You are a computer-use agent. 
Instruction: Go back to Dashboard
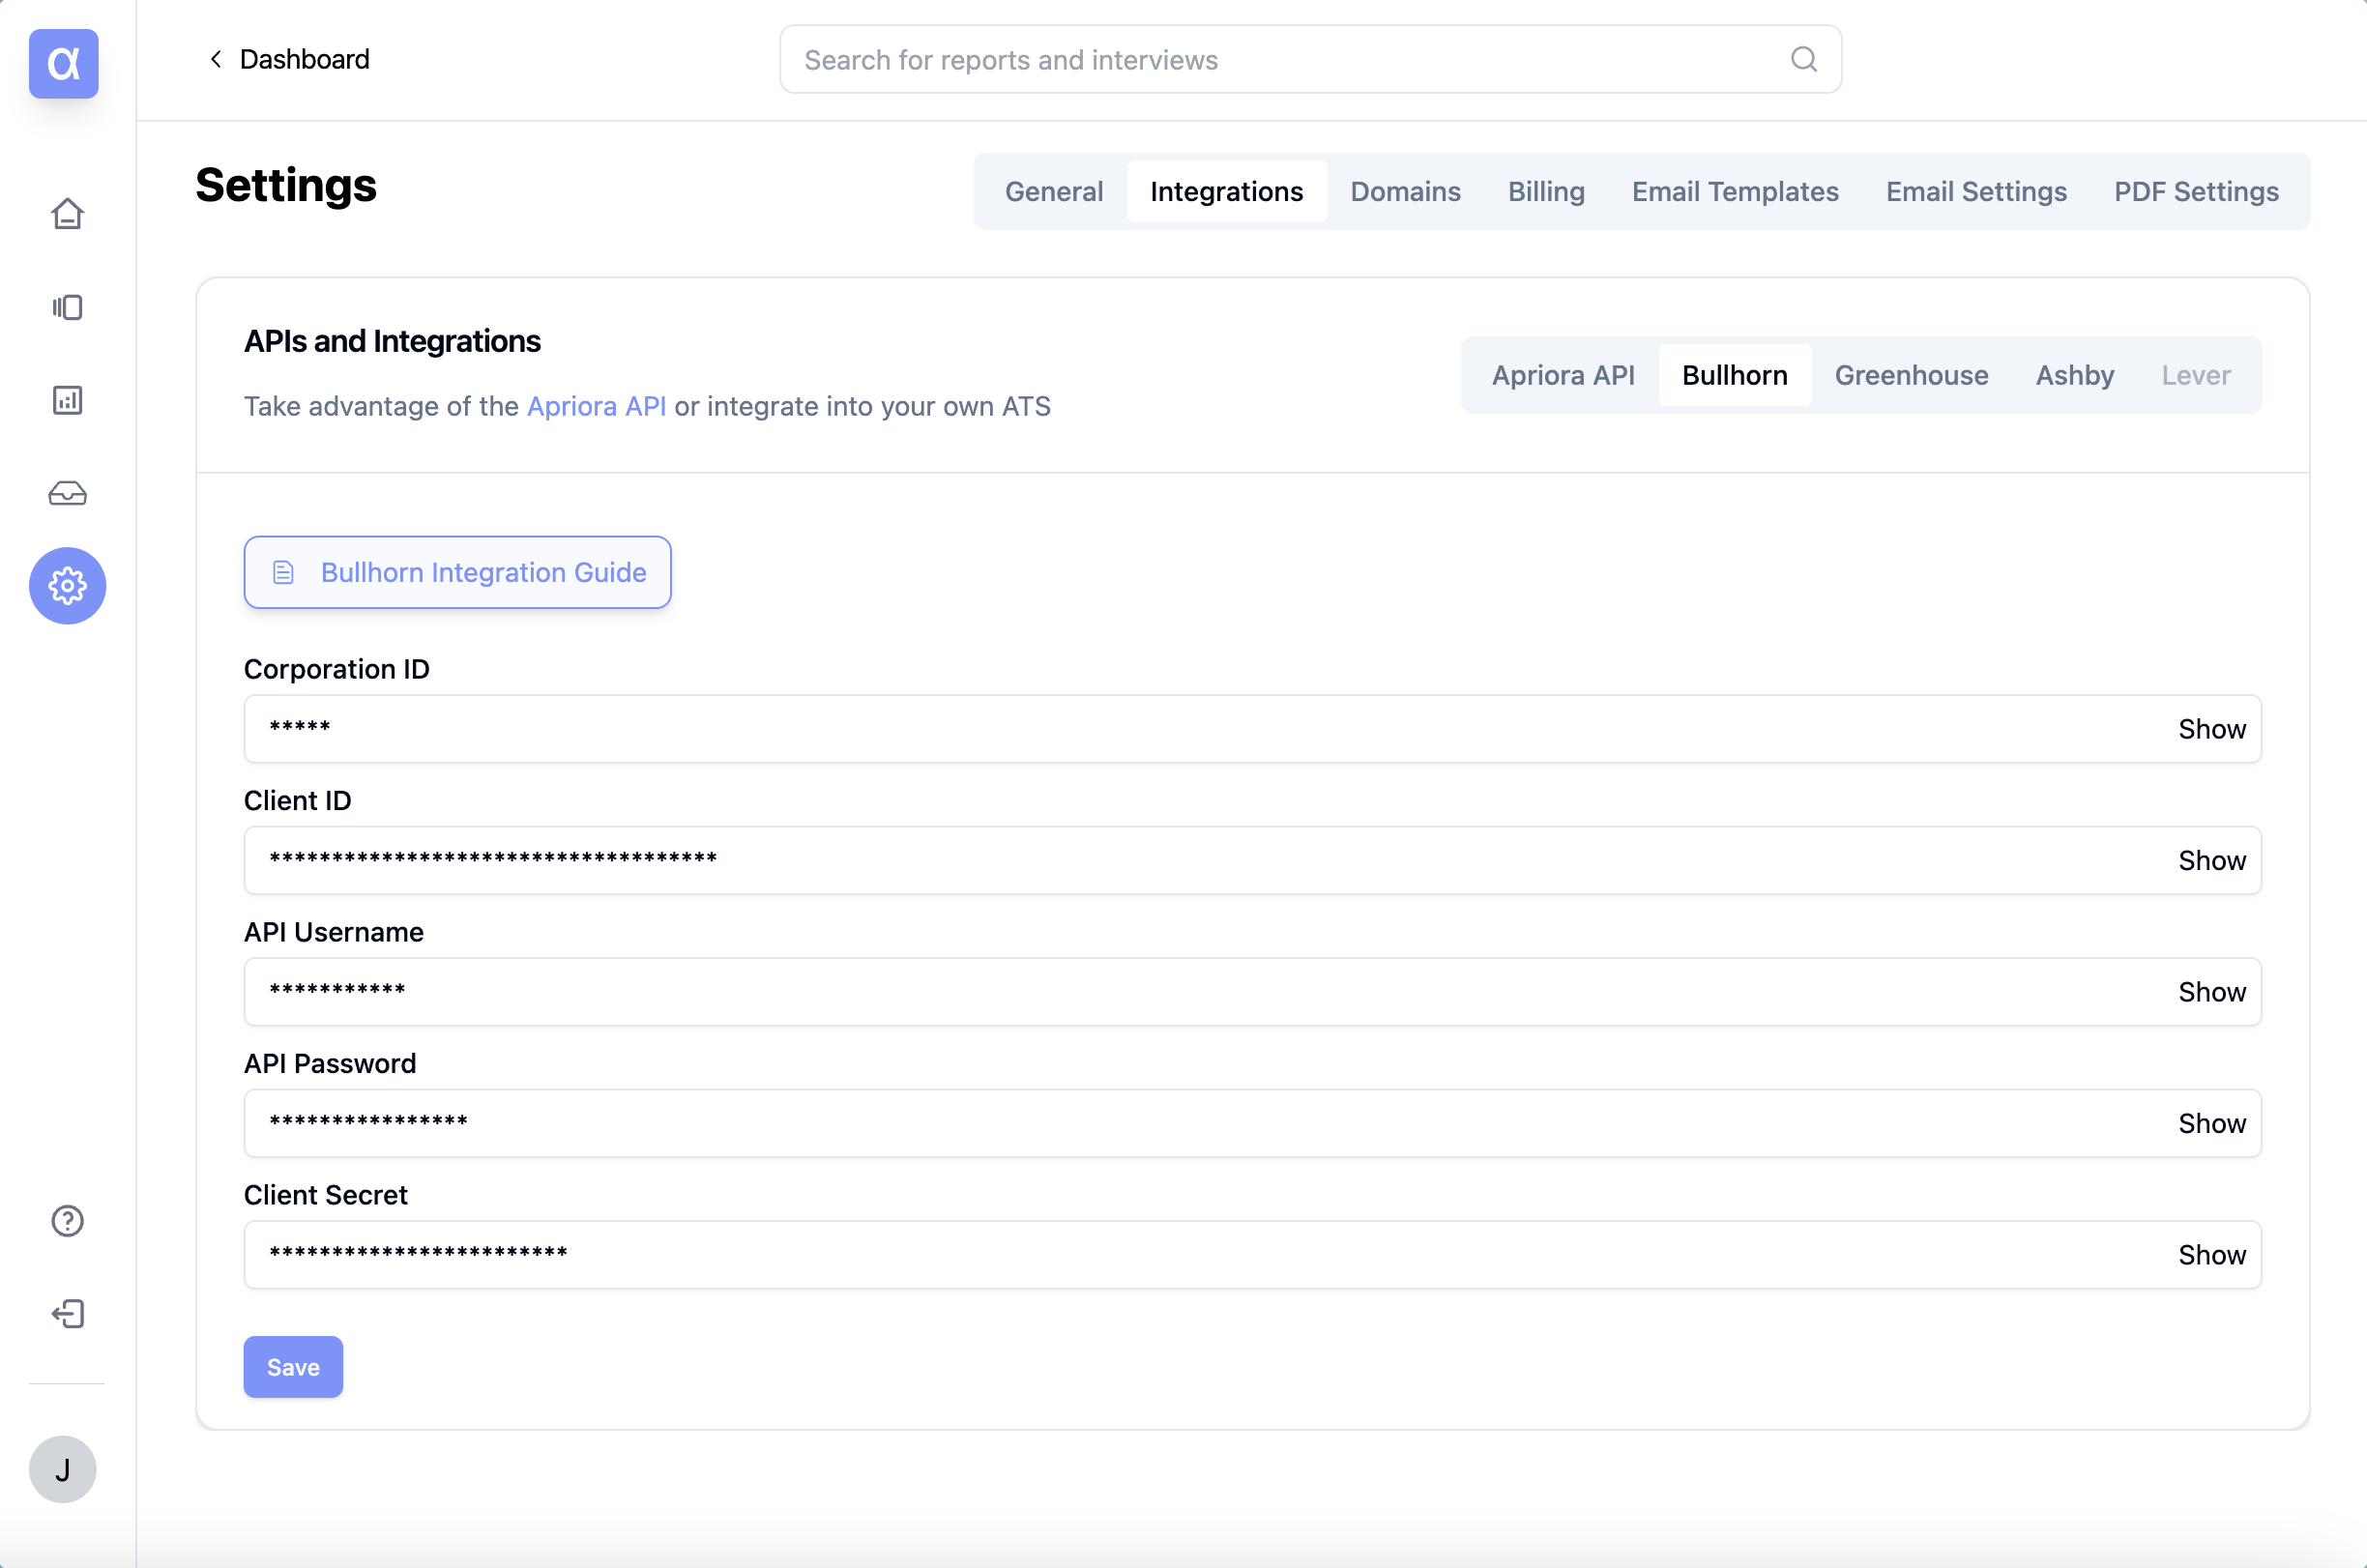point(304,59)
